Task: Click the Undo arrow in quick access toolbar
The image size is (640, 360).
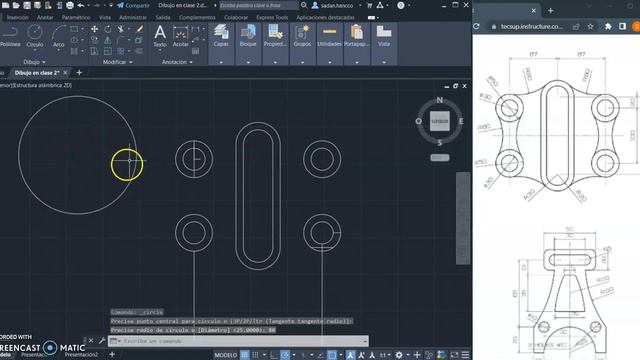Action: point(81,5)
